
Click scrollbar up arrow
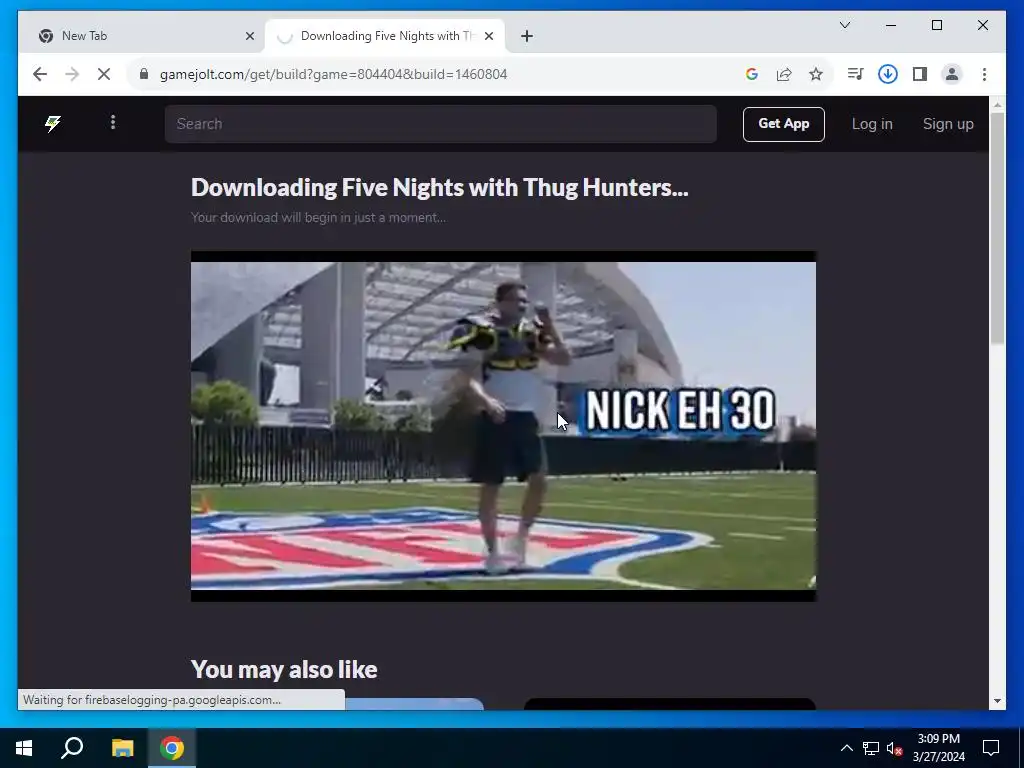coord(997,104)
